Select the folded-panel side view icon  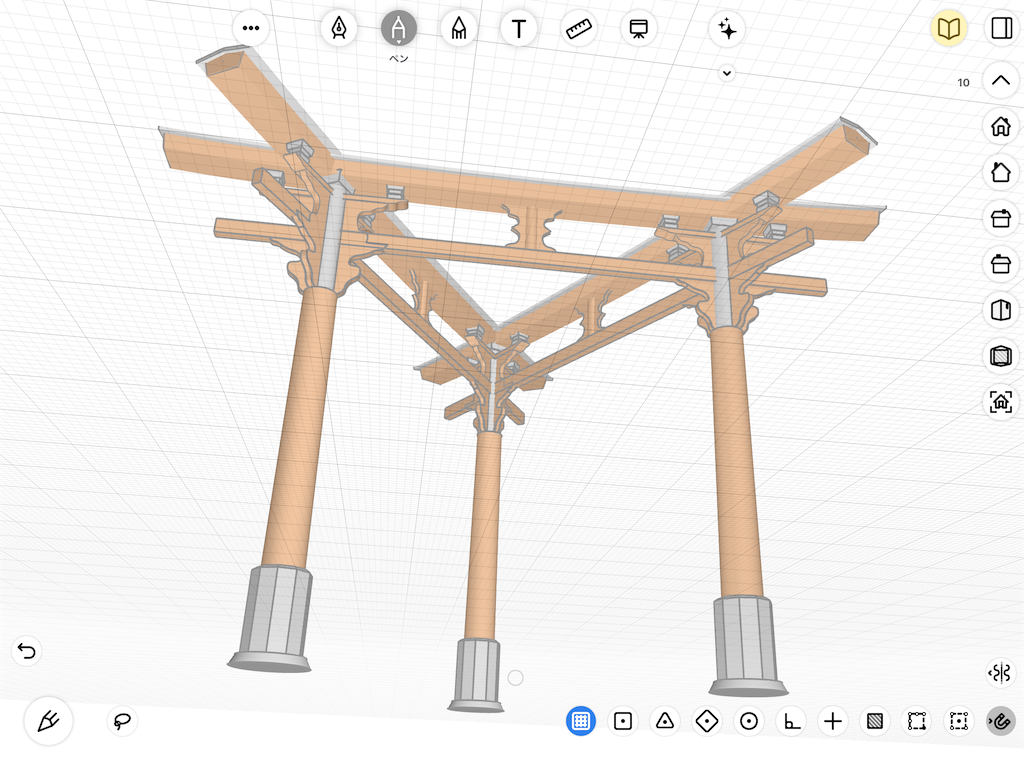(1000, 310)
